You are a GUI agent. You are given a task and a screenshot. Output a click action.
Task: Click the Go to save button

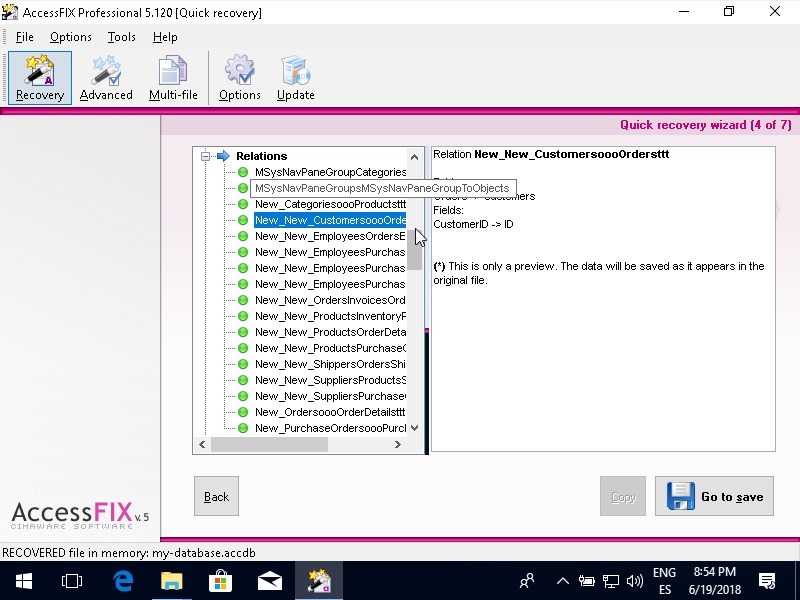click(x=714, y=496)
